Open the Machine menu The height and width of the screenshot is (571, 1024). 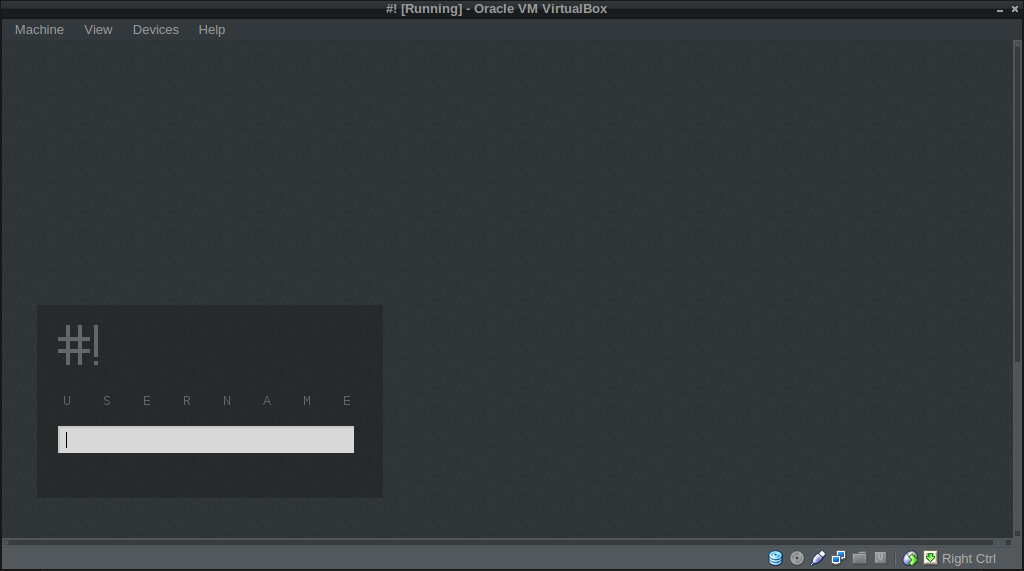pos(39,30)
